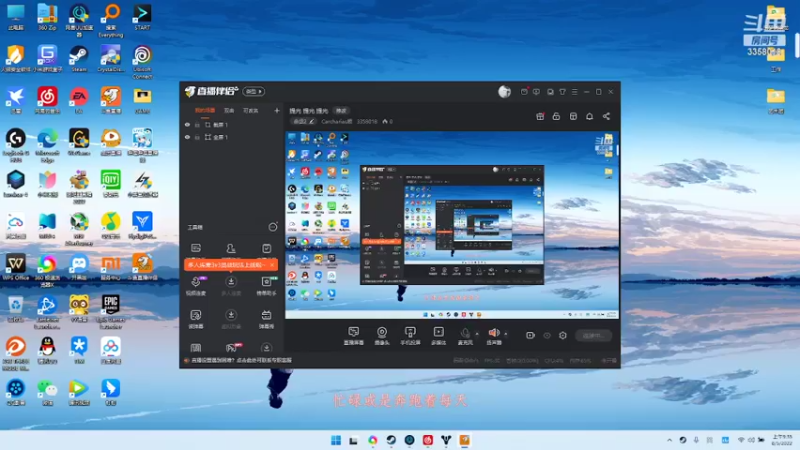
Task: Mute the microphone (麦克风)
Action: click(465, 336)
